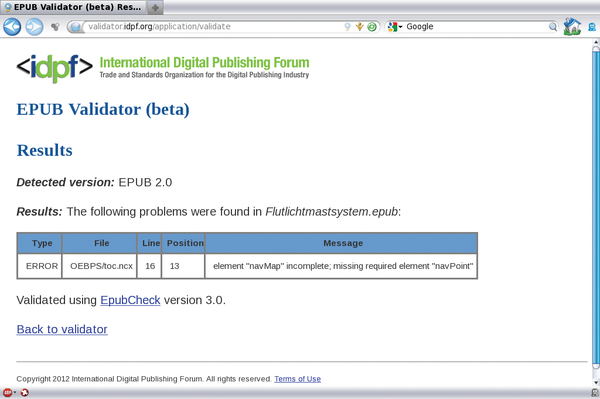Open the Home page icon
600x399 pixels.
(x=572, y=26)
